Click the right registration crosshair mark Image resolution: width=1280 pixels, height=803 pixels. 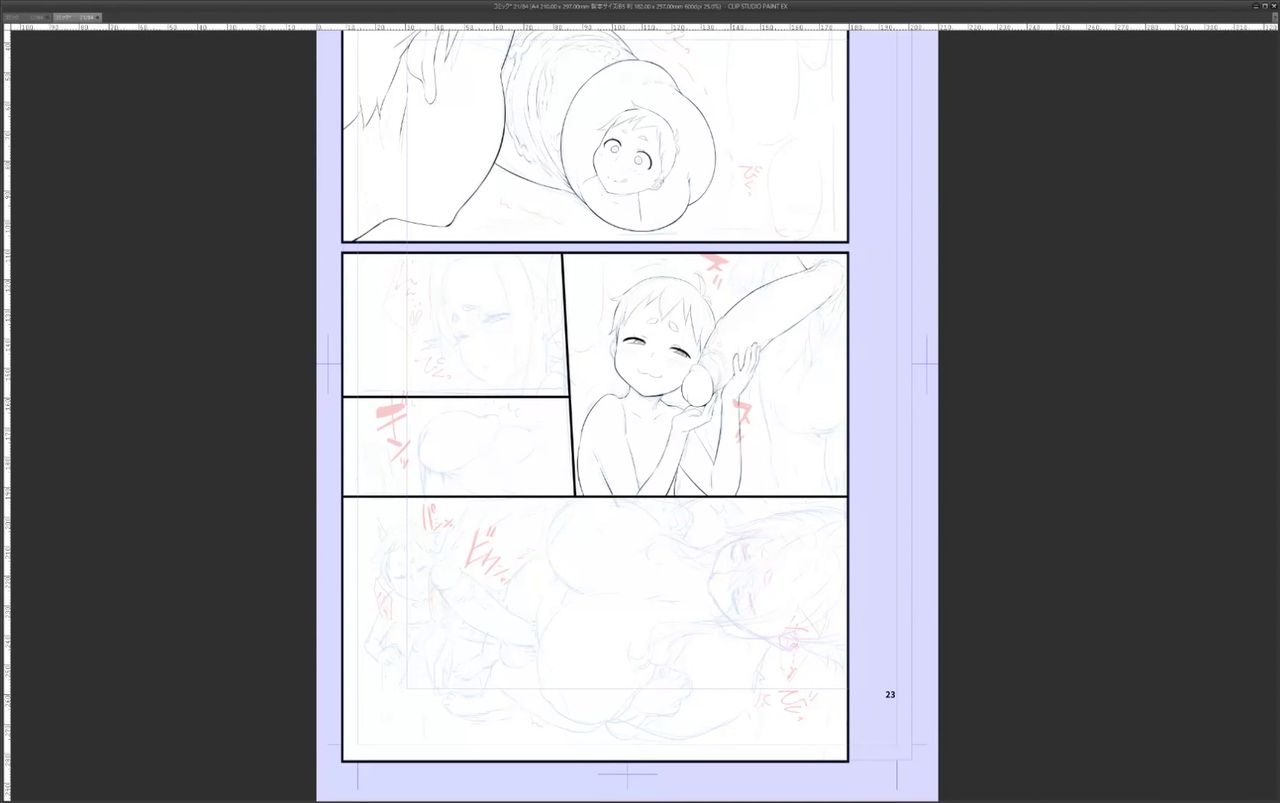[926, 364]
